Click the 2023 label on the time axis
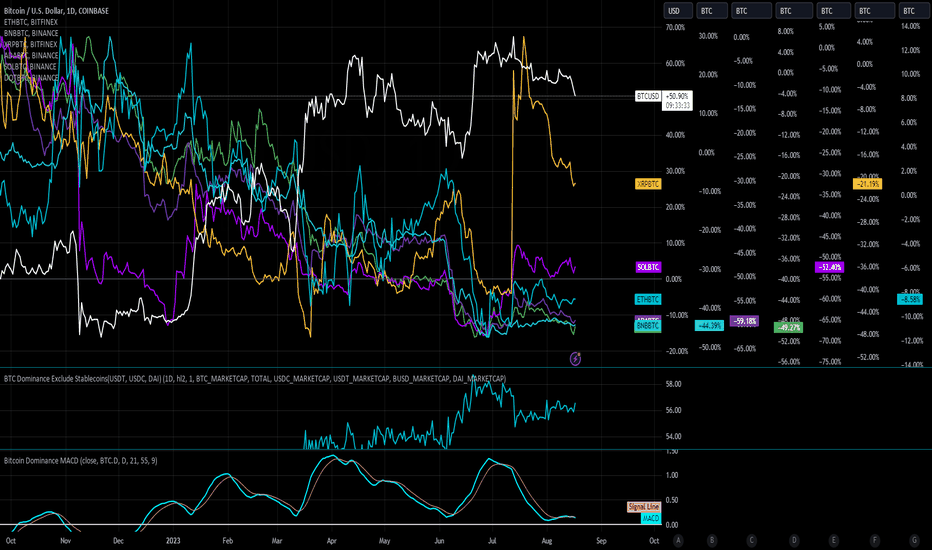The width and height of the screenshot is (932, 550). pyautogui.click(x=173, y=541)
